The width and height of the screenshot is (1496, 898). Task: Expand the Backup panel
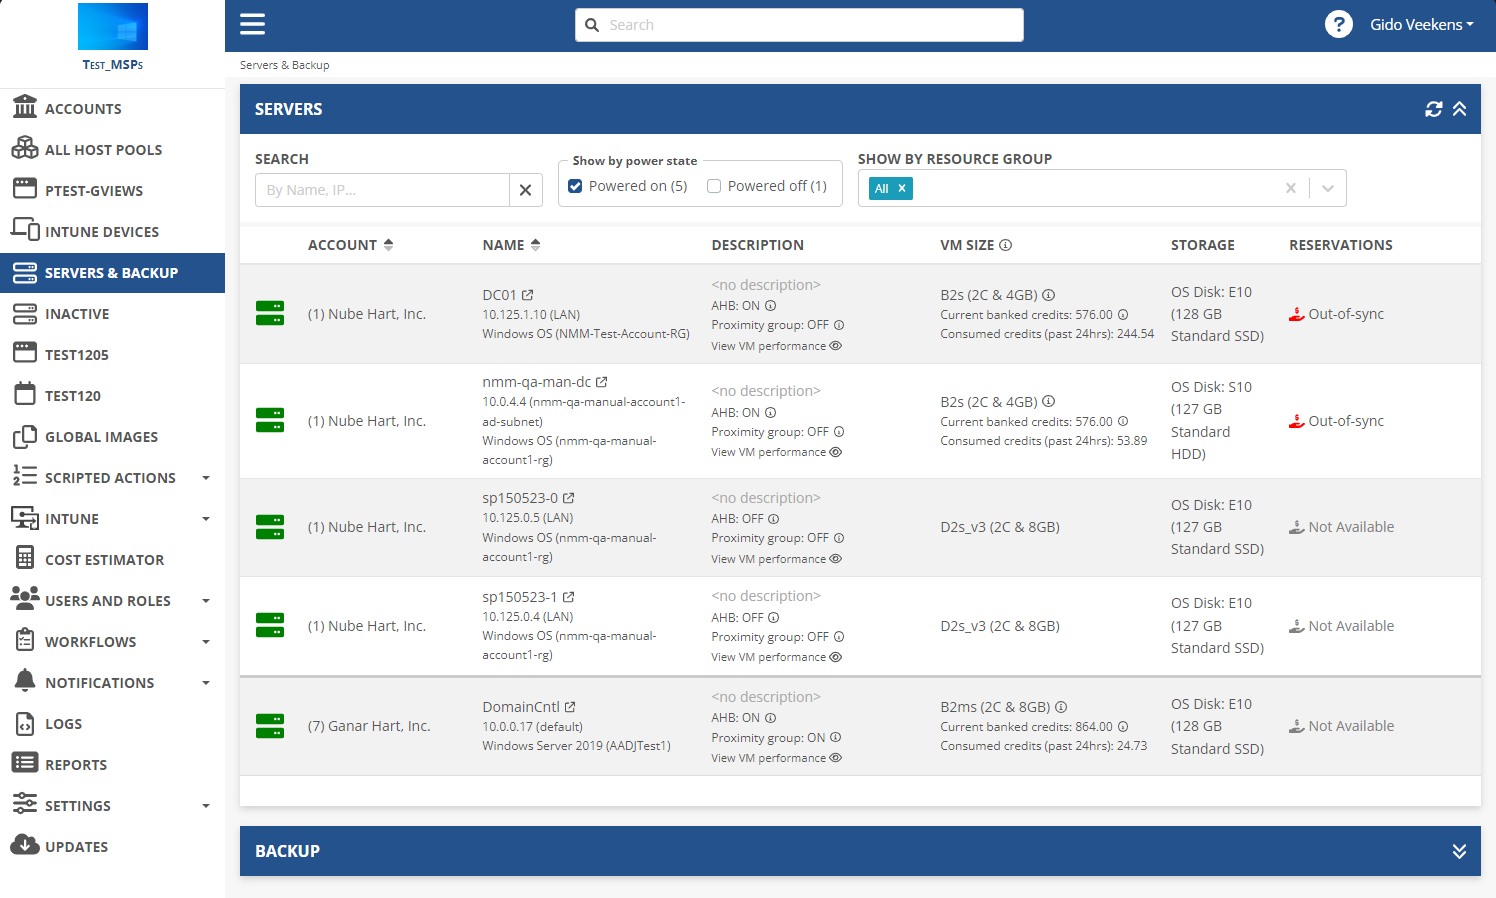[x=1459, y=851]
